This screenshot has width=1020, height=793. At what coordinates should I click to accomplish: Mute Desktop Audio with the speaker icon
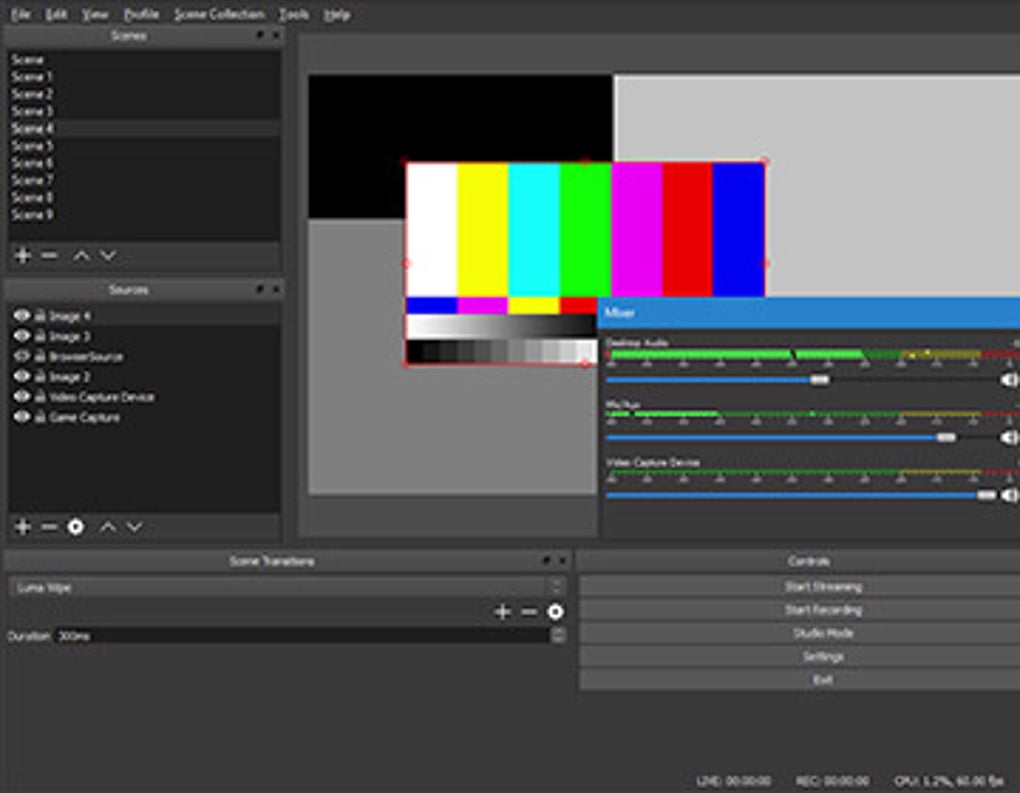[1006, 380]
